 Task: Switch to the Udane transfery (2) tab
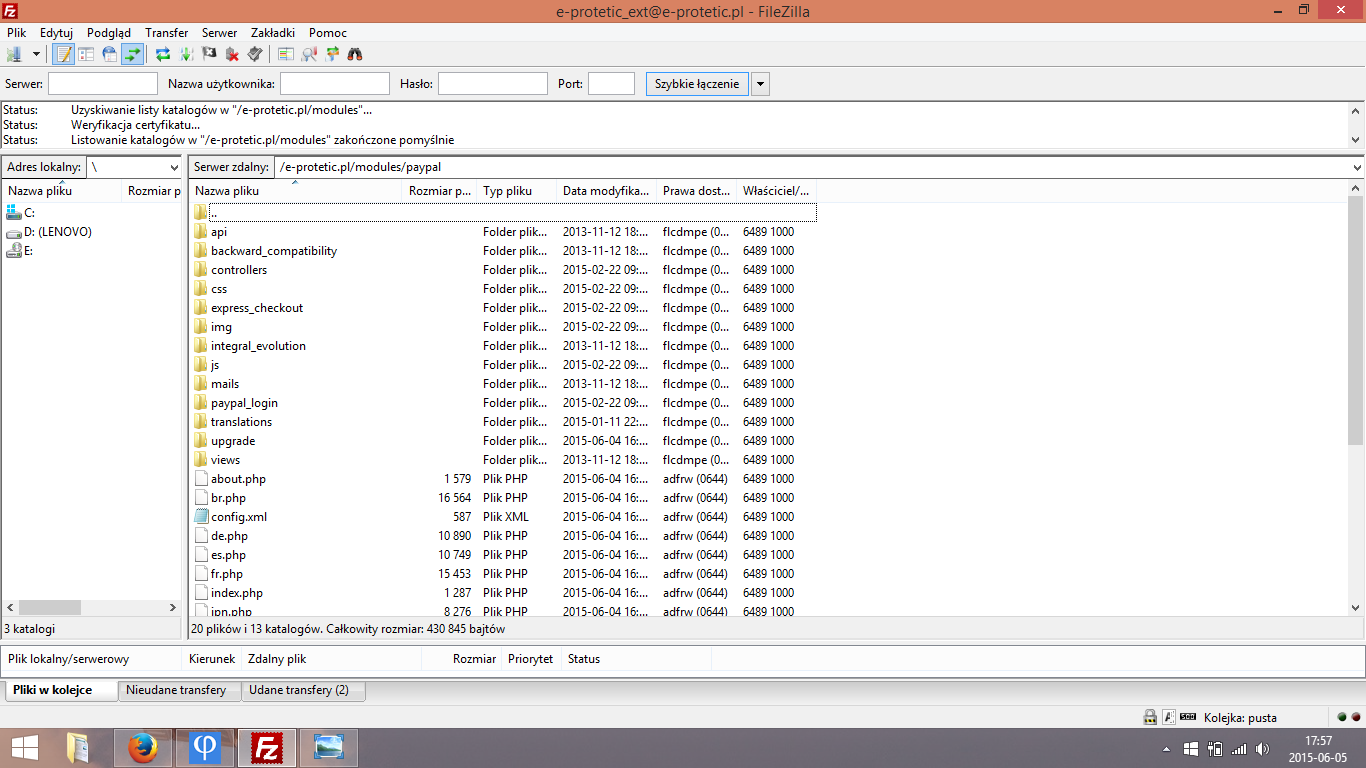[303, 690]
